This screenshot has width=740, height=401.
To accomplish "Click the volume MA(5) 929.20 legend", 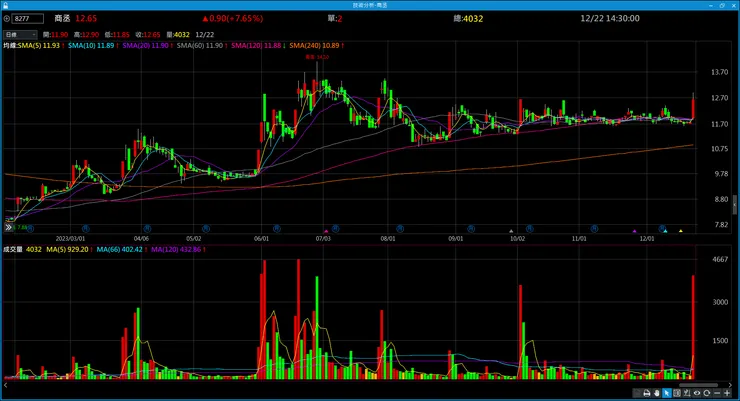I will (69, 249).
